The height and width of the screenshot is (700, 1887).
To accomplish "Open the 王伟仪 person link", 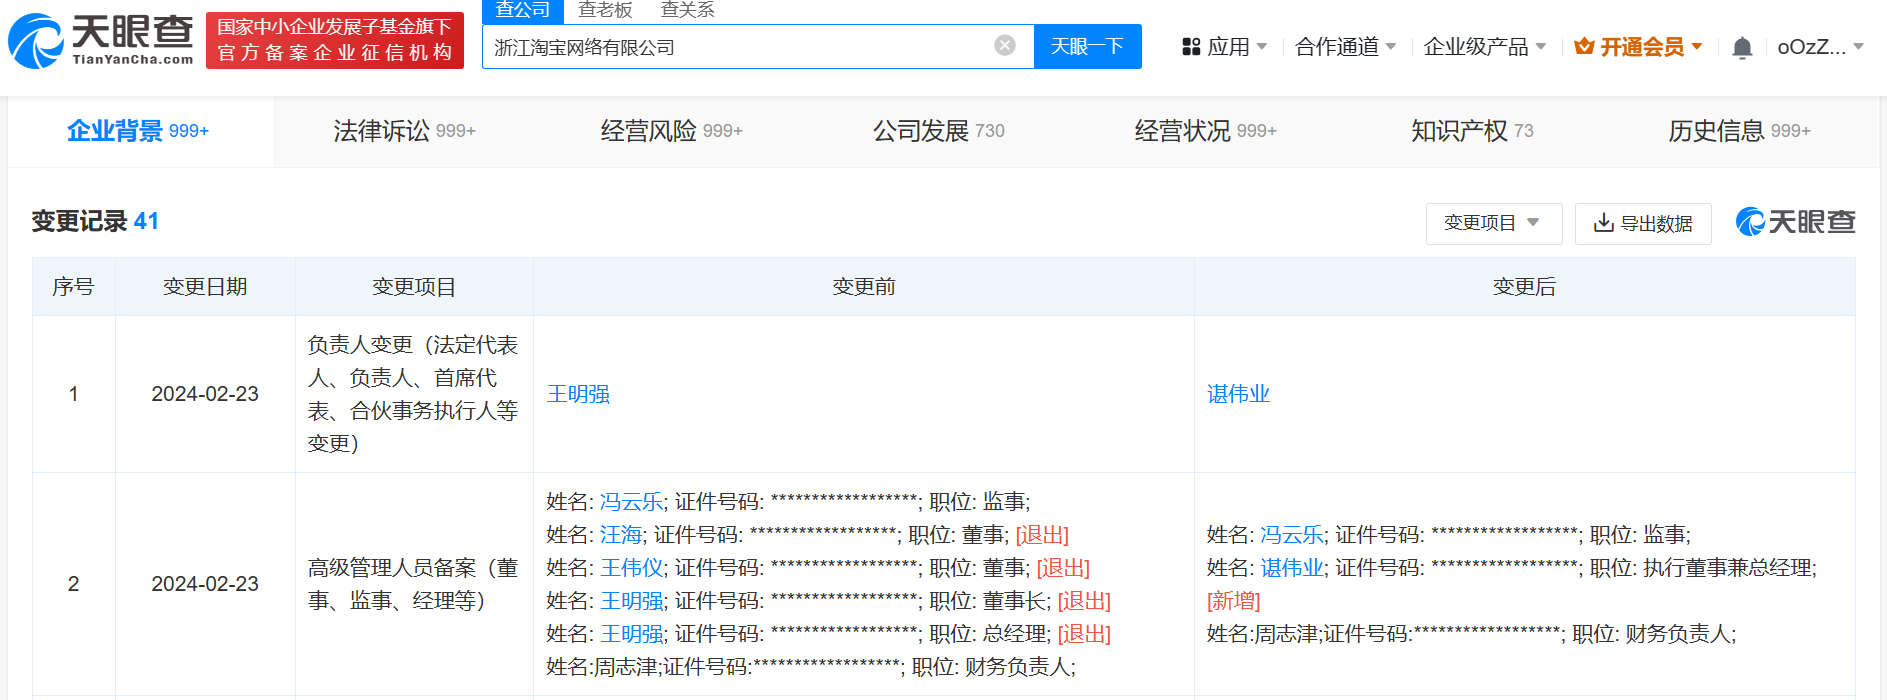I will point(631,568).
